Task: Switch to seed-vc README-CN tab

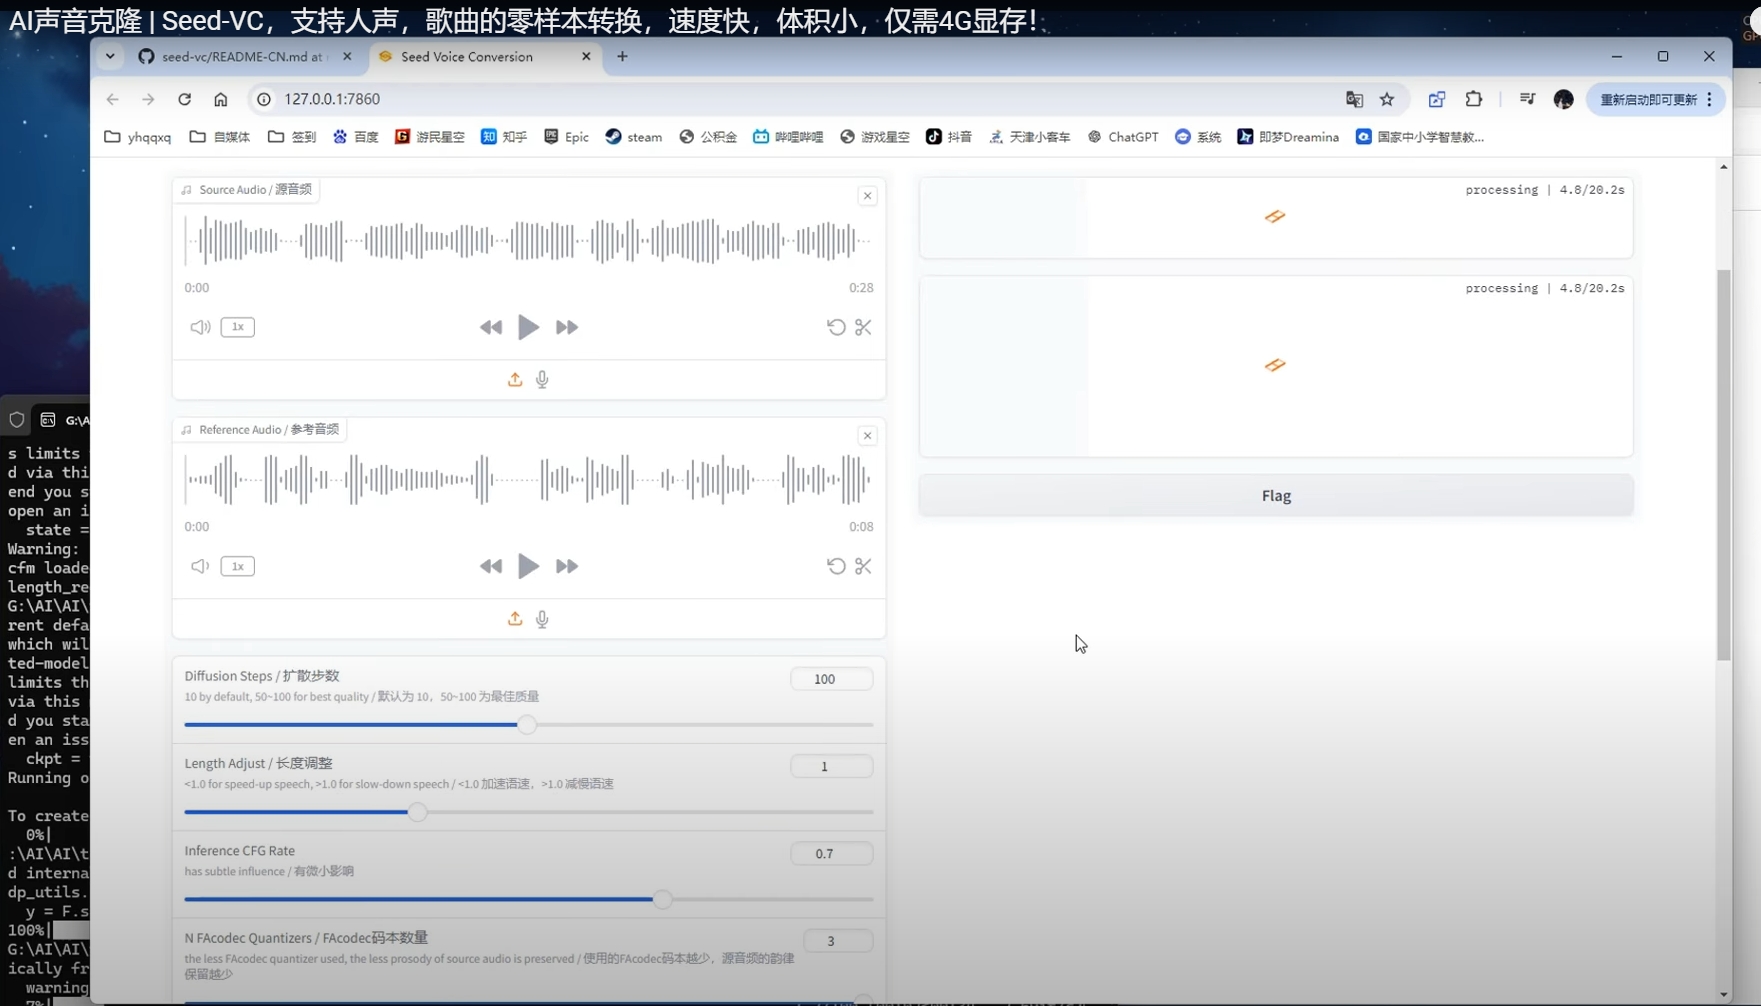Action: (242, 57)
